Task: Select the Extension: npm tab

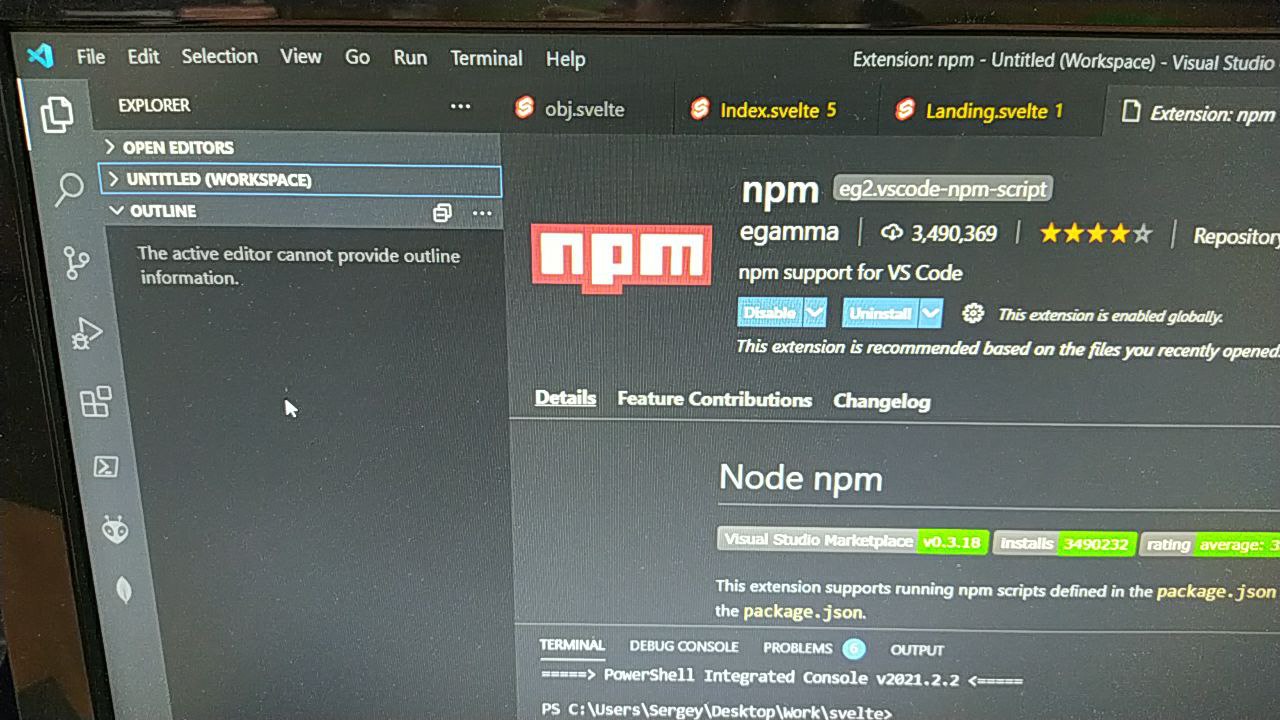Action: [1200, 113]
